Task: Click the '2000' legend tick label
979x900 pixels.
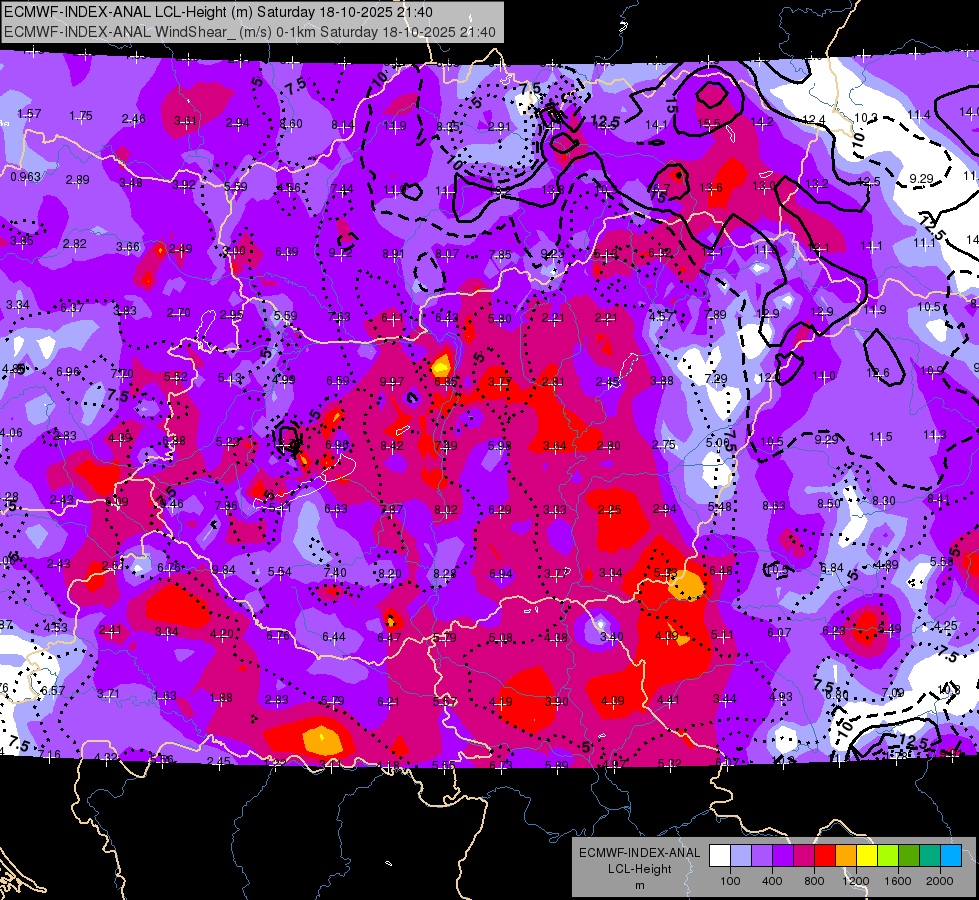Action: tap(940, 881)
